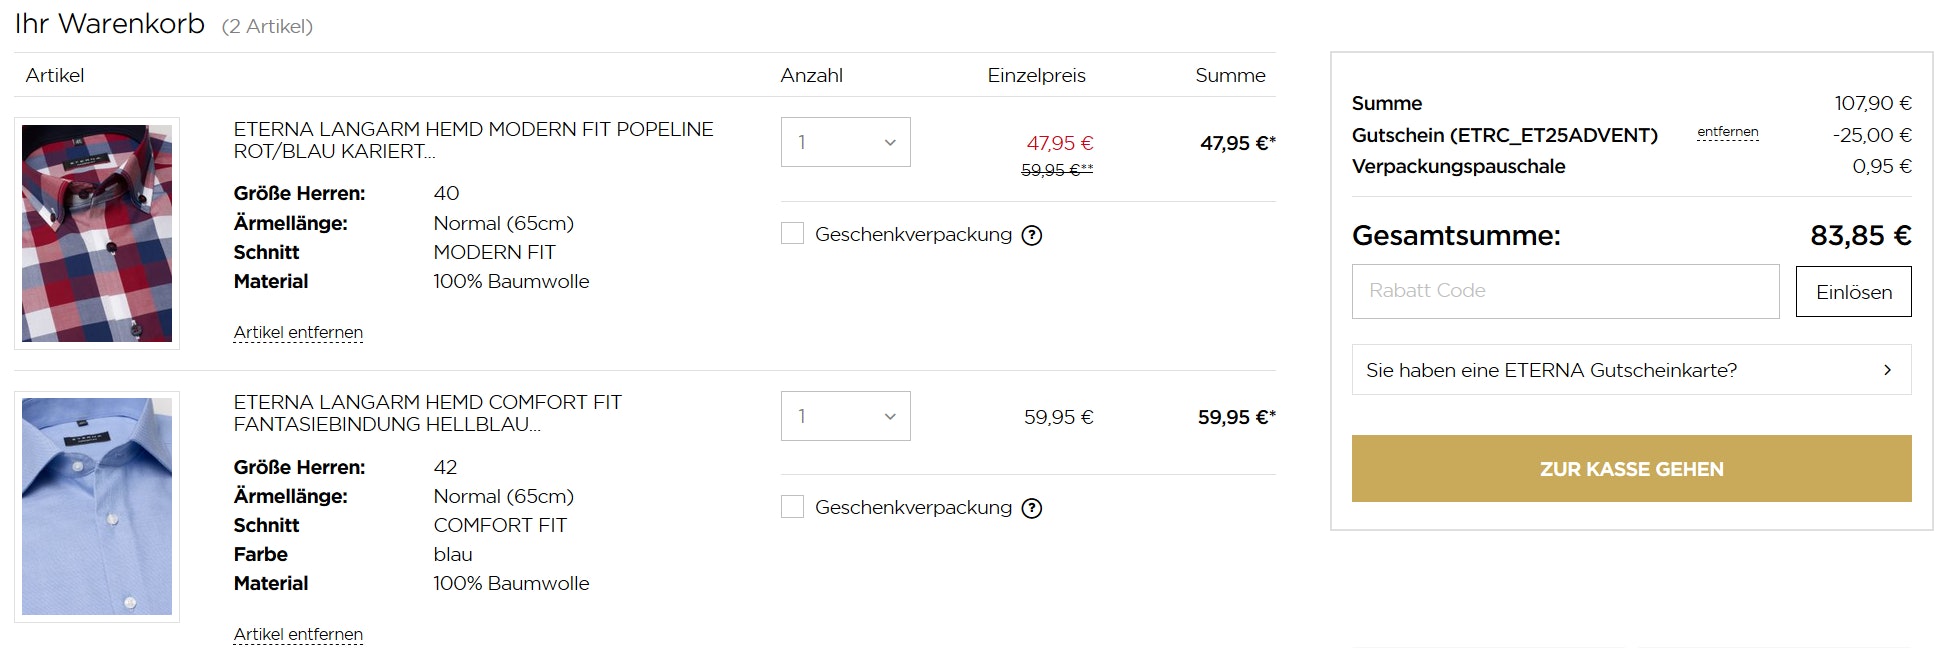The image size is (1954, 648).
Task: Open help icon for first Geschenkverpackung
Action: [1032, 235]
